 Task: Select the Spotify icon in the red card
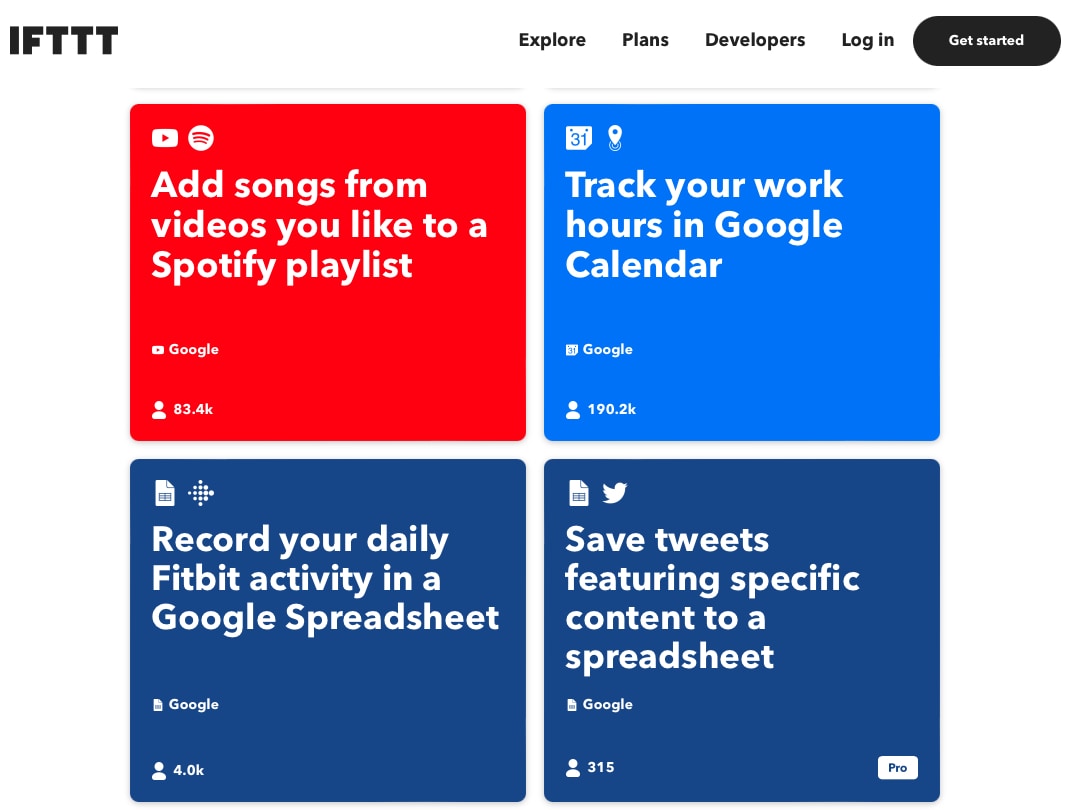point(201,138)
